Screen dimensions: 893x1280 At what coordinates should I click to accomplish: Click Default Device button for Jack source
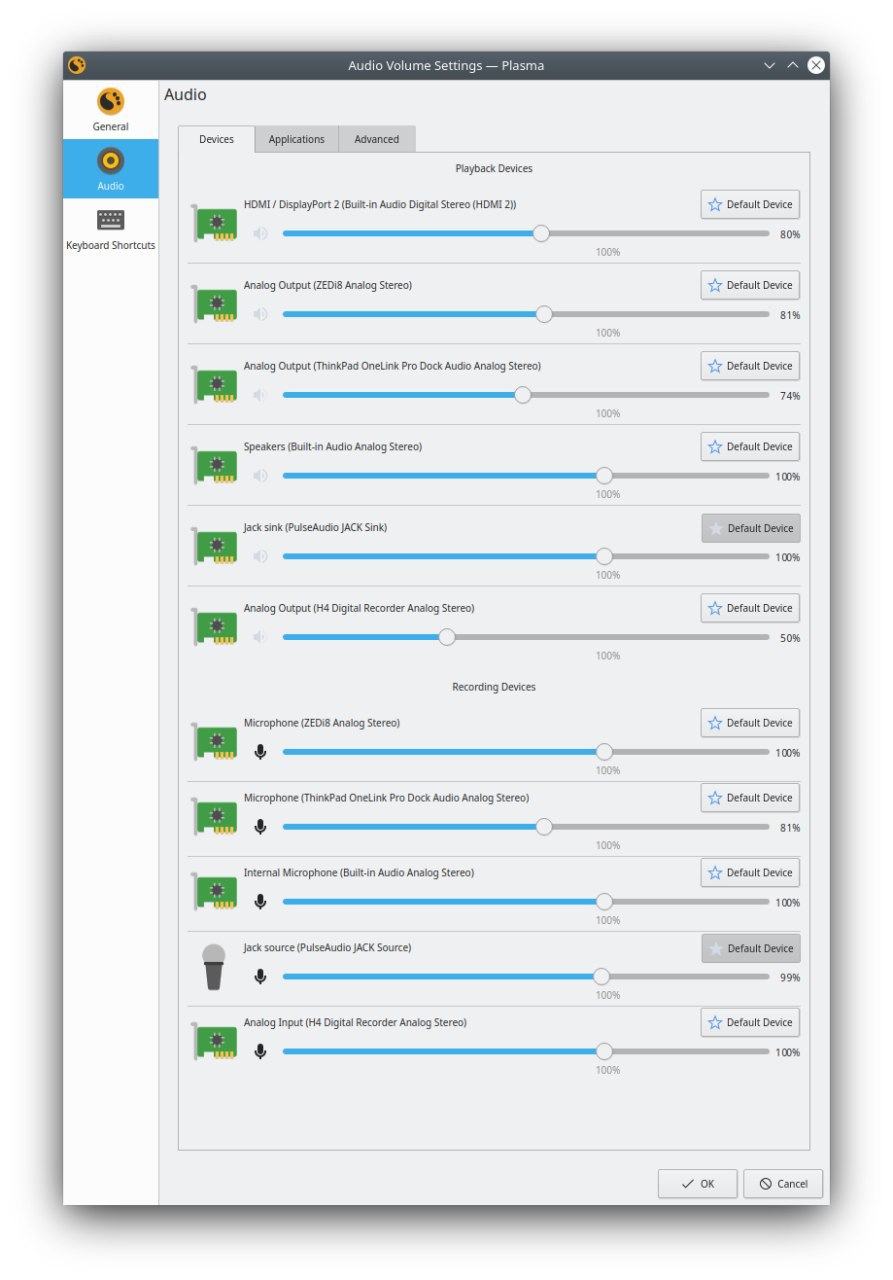coord(750,948)
